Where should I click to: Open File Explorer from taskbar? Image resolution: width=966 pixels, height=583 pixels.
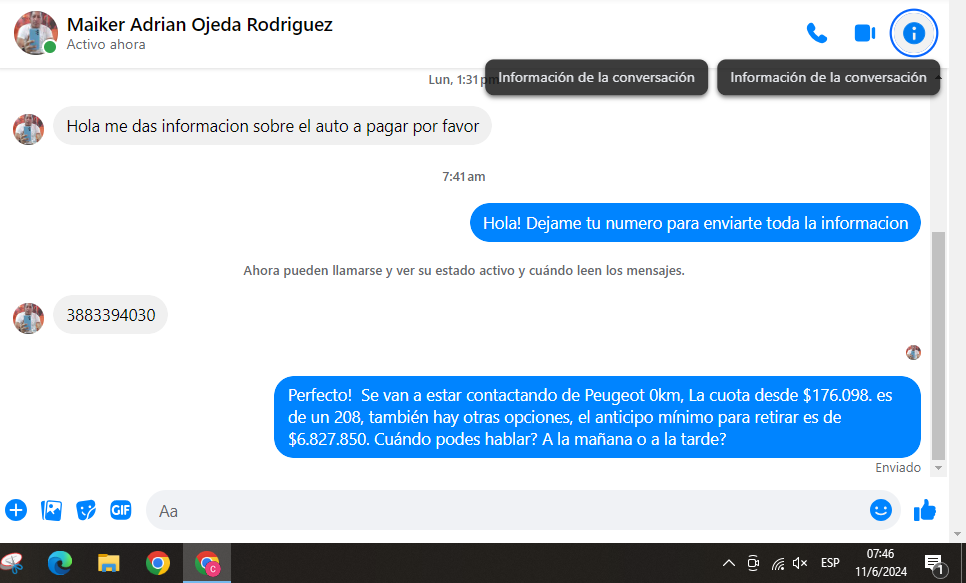pos(108,563)
